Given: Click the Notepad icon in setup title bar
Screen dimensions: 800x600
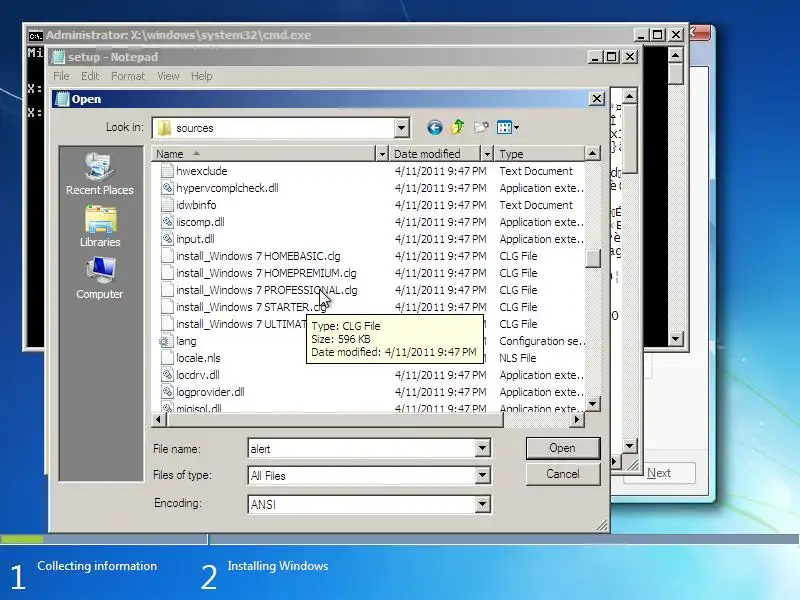Looking at the screenshot, I should pos(59,57).
